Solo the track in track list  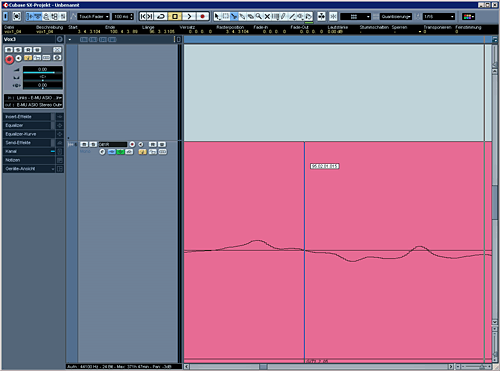pyautogui.click(x=93, y=144)
